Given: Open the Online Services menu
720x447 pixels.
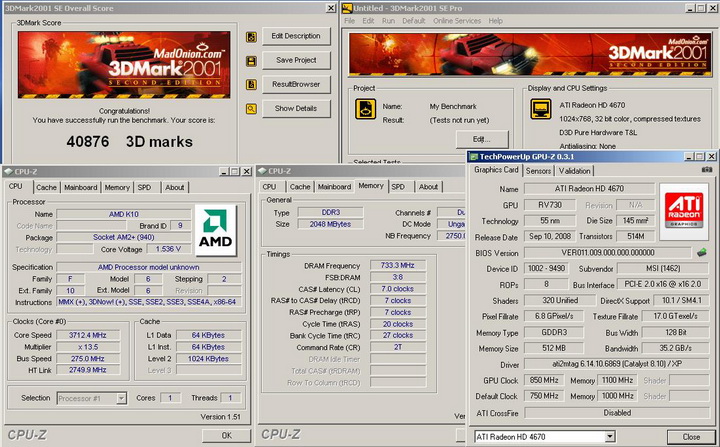Looking at the screenshot, I should [x=457, y=21].
